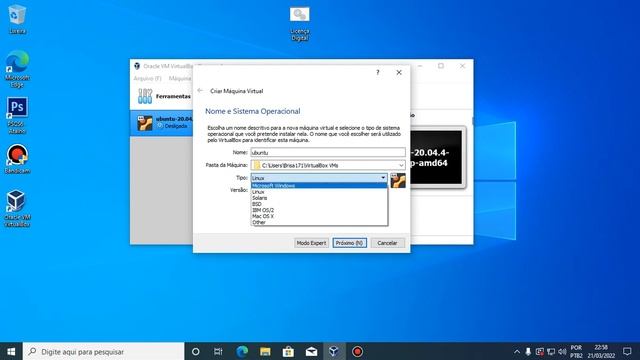Image resolution: width=640 pixels, height=360 pixels.
Task: Open Licença Digital desktop icon
Action: [300, 24]
